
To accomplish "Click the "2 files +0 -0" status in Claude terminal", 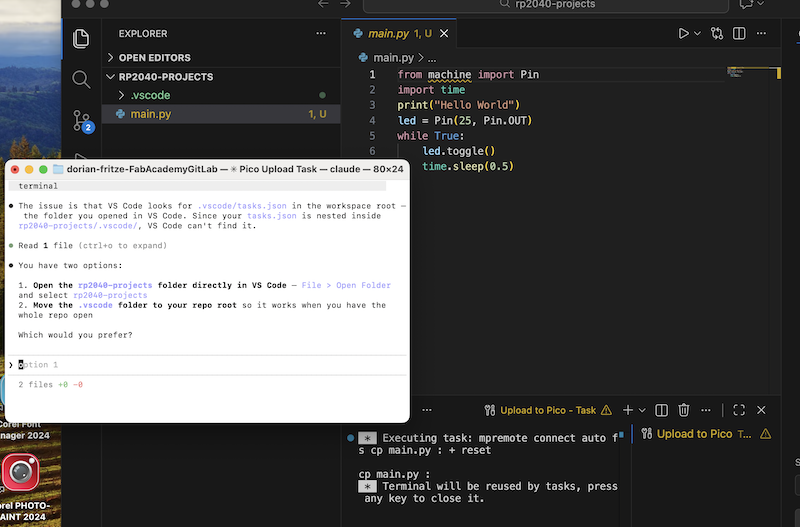I will tap(51, 385).
